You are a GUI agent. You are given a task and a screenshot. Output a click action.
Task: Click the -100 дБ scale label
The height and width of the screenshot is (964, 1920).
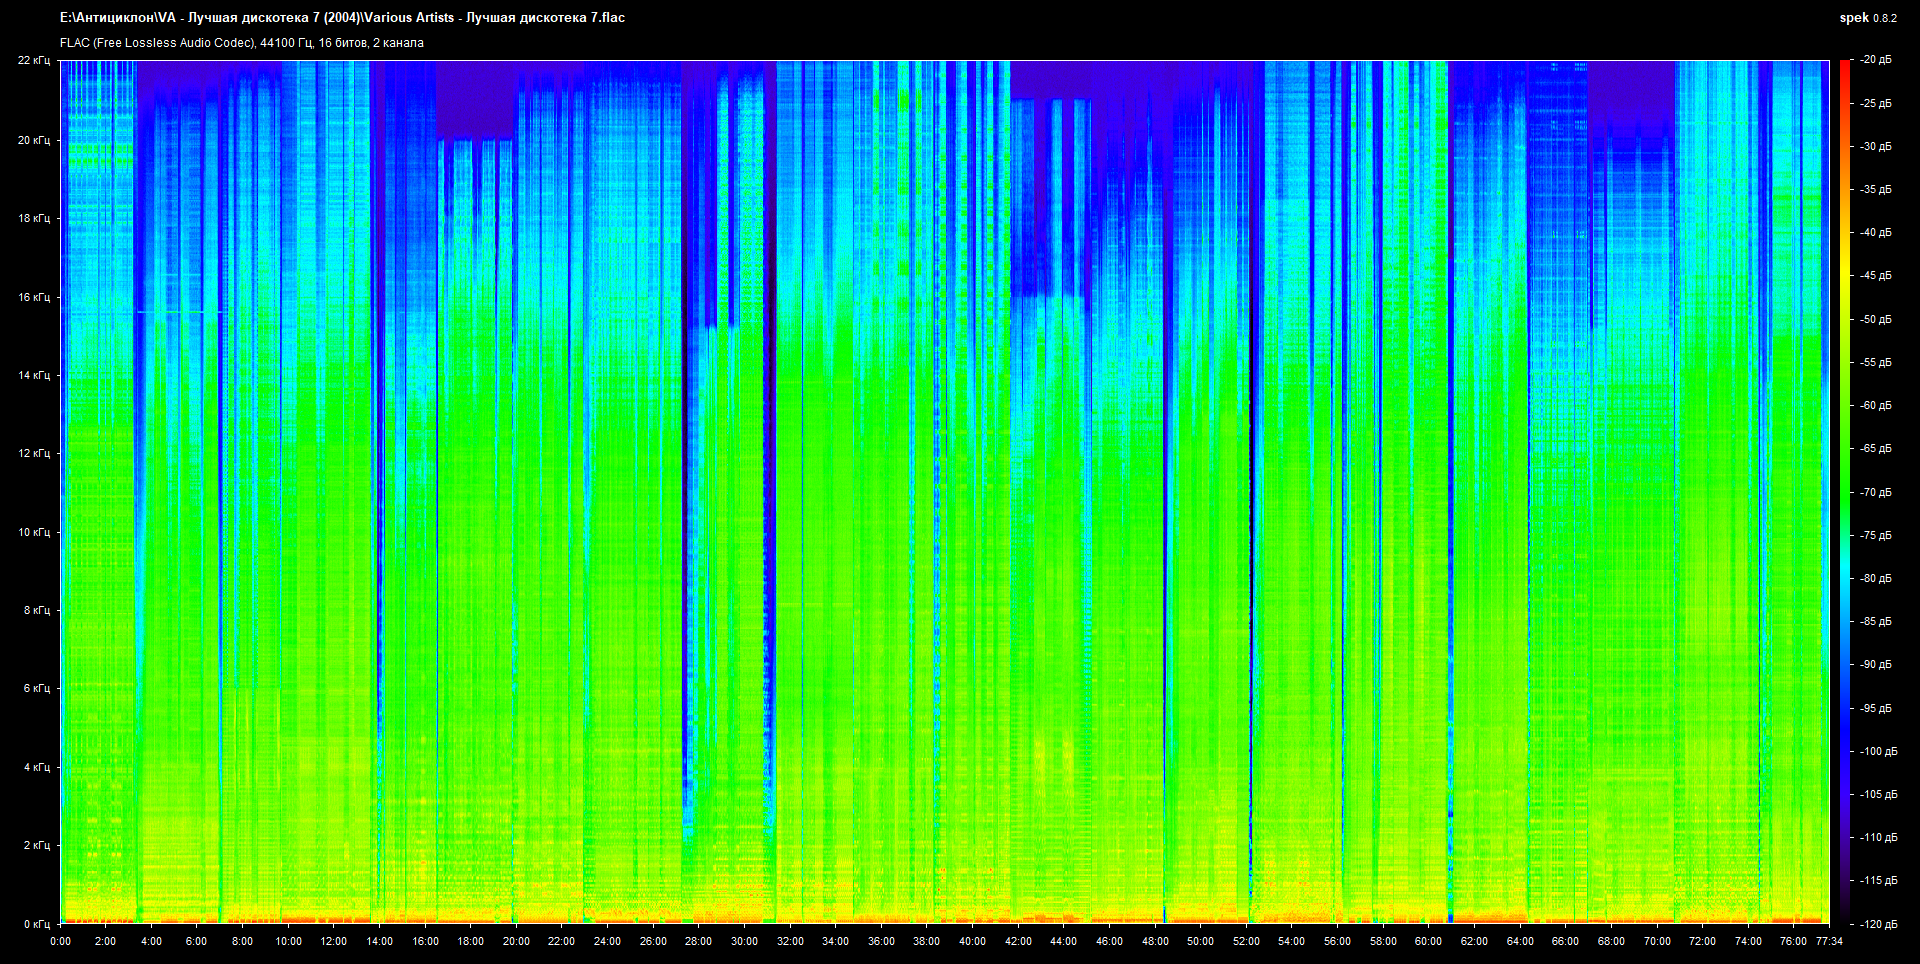[x=1877, y=751]
